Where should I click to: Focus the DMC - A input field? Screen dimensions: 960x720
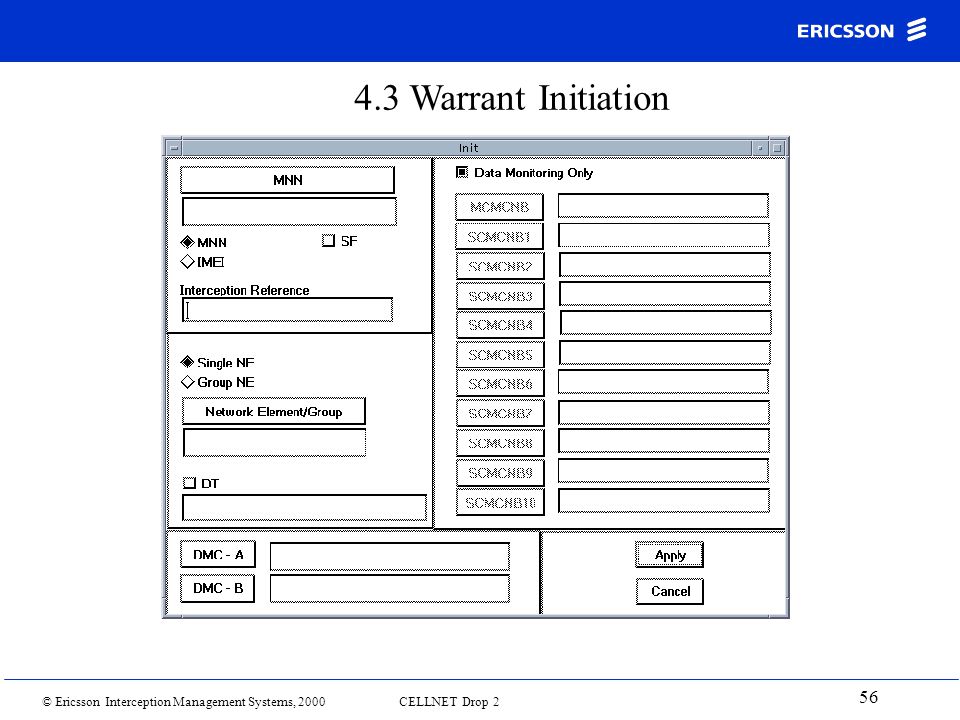click(x=389, y=557)
